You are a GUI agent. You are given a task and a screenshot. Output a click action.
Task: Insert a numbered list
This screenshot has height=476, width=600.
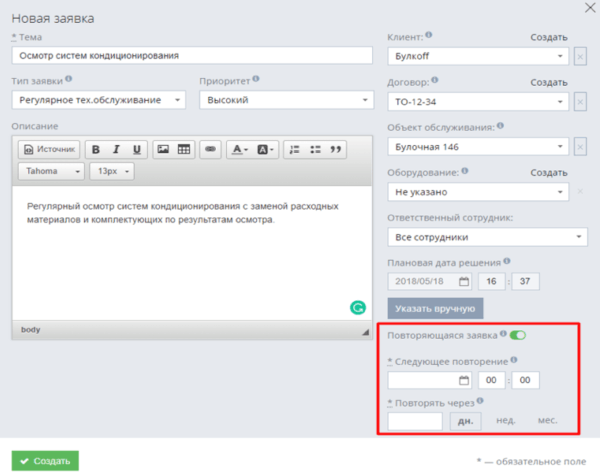tap(294, 150)
